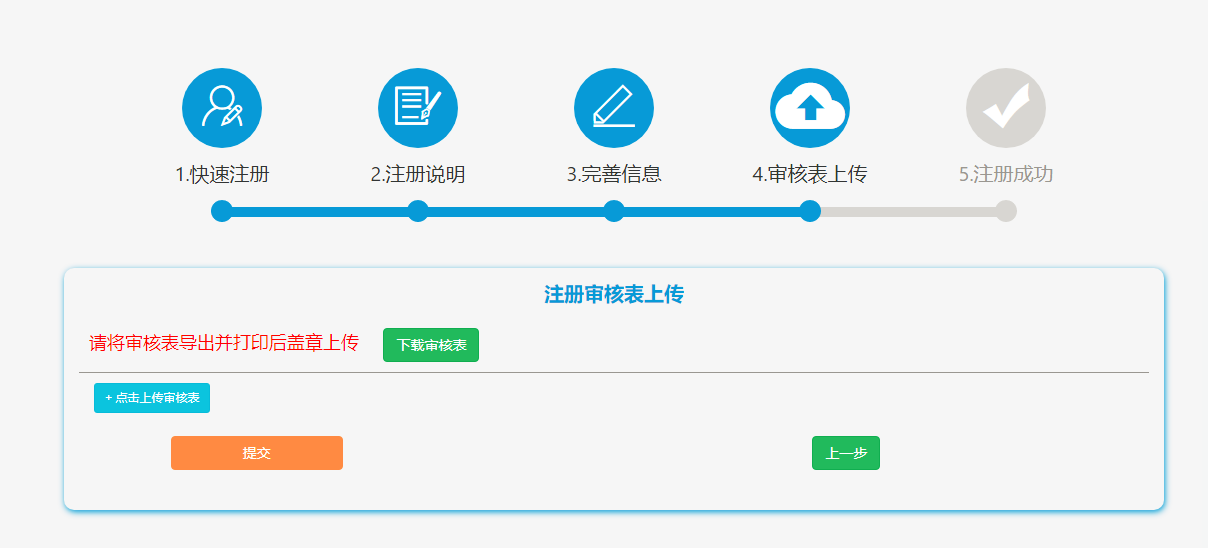The width and height of the screenshot is (1208, 548).
Task: Select step label 2.注册说明
Action: click(418, 175)
